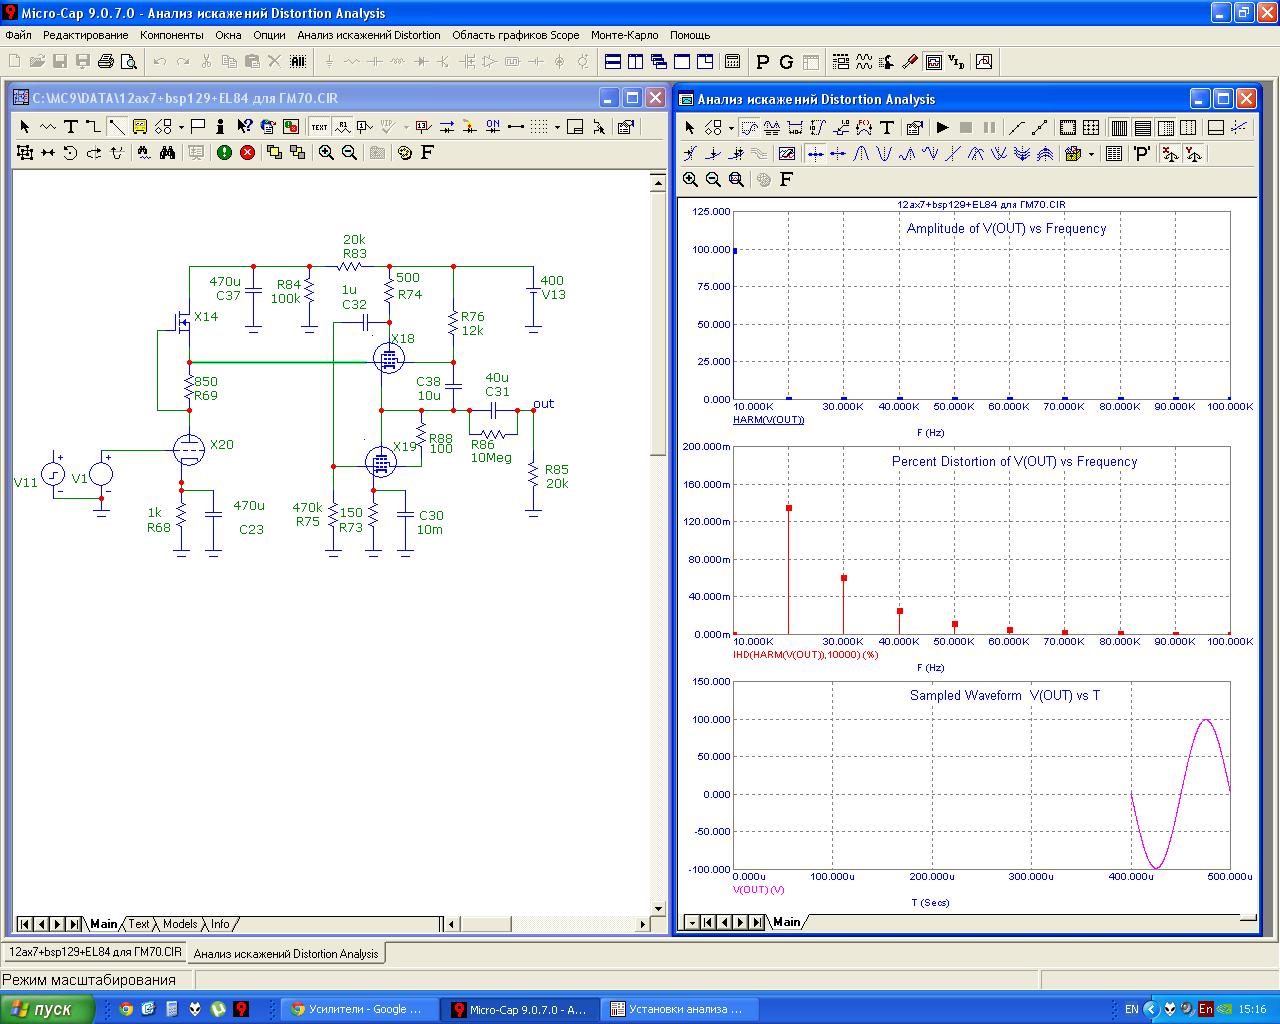Switch to the Models page tab
The image size is (1280, 1024).
[180, 924]
